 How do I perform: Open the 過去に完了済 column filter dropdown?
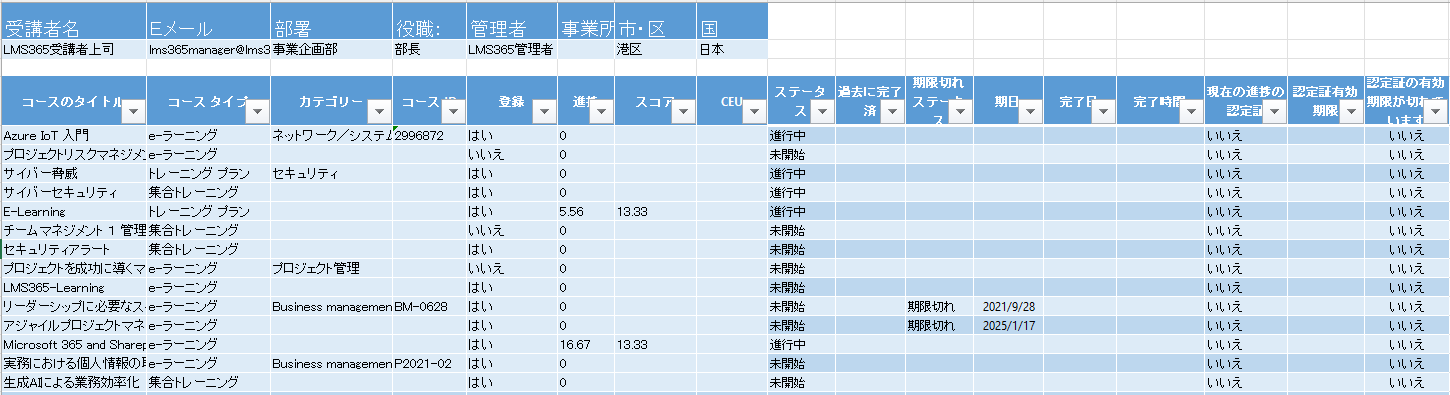892,111
